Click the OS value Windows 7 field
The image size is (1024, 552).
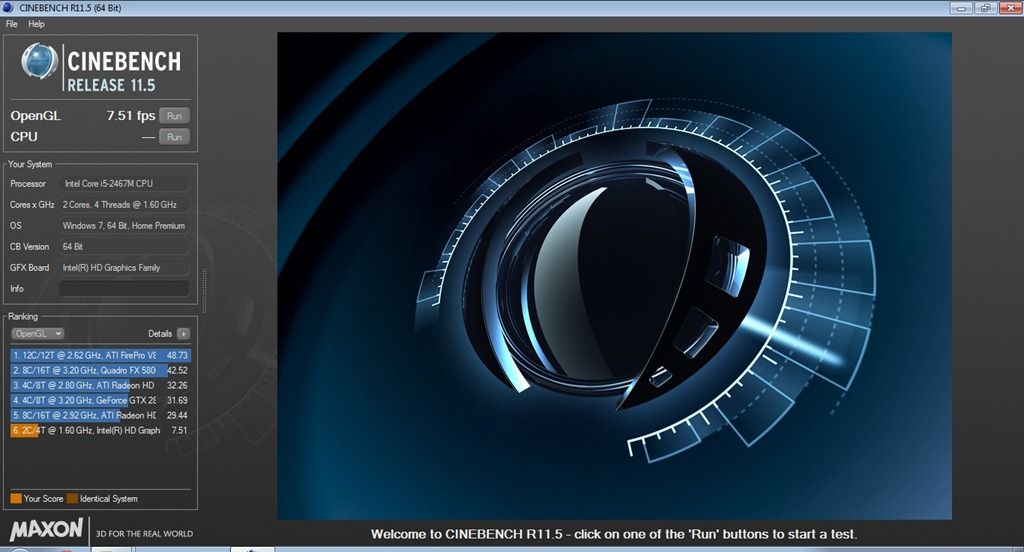pos(124,225)
